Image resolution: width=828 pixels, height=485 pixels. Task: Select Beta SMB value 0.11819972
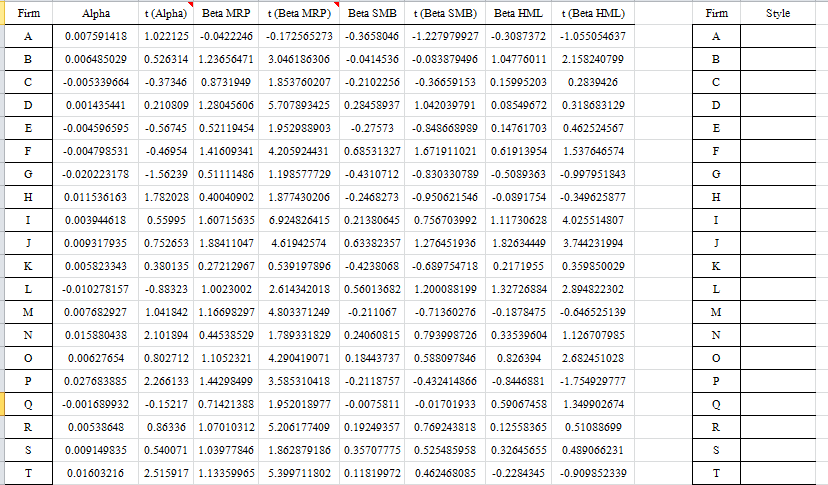[372, 473]
